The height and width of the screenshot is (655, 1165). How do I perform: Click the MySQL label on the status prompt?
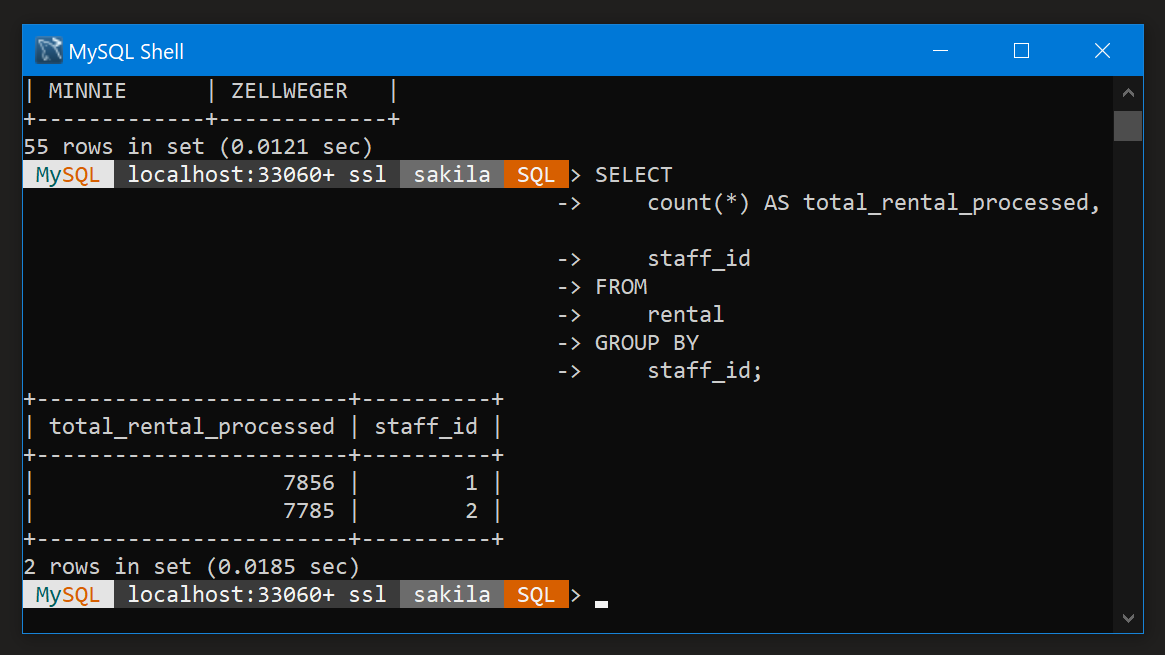point(66,173)
